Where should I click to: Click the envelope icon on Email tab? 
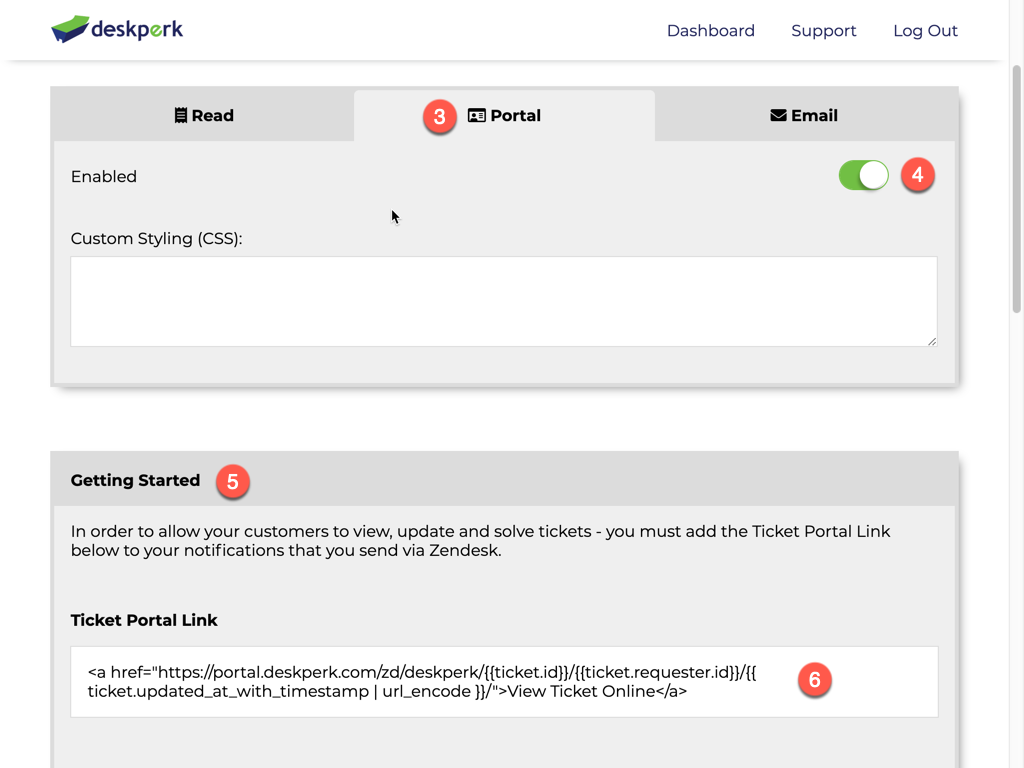[x=778, y=116]
